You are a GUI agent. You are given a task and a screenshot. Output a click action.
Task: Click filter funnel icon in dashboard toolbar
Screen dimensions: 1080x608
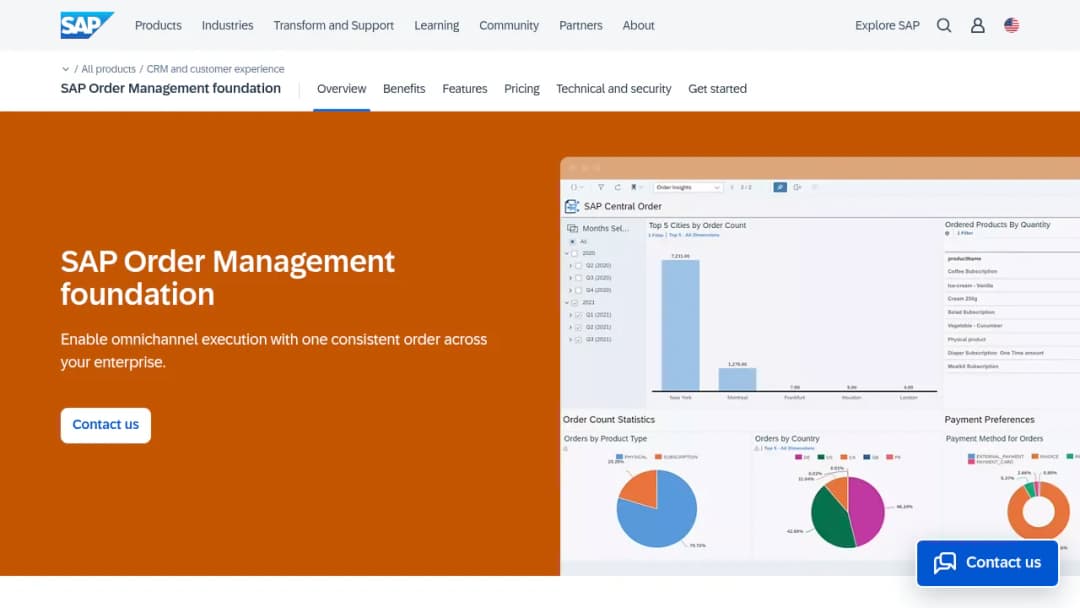click(601, 187)
